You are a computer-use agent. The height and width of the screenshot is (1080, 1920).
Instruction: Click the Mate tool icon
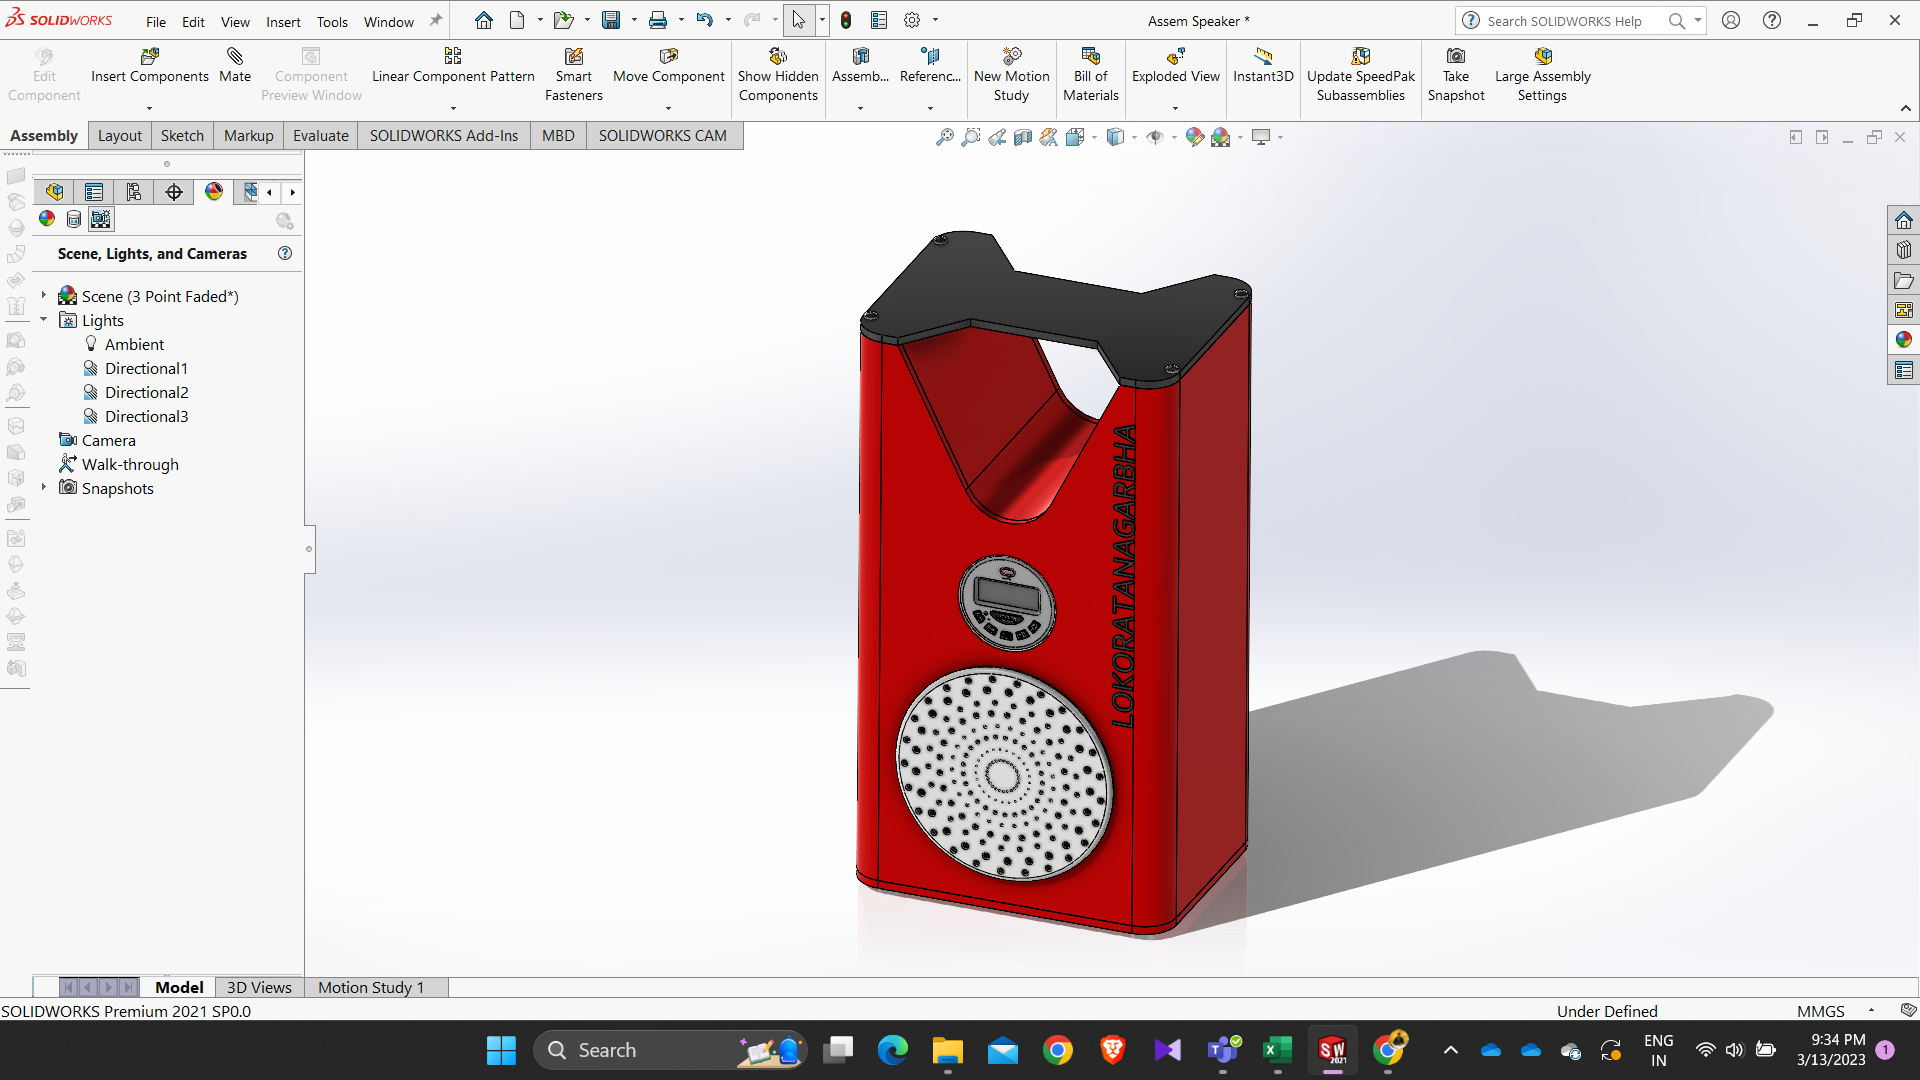coord(235,57)
